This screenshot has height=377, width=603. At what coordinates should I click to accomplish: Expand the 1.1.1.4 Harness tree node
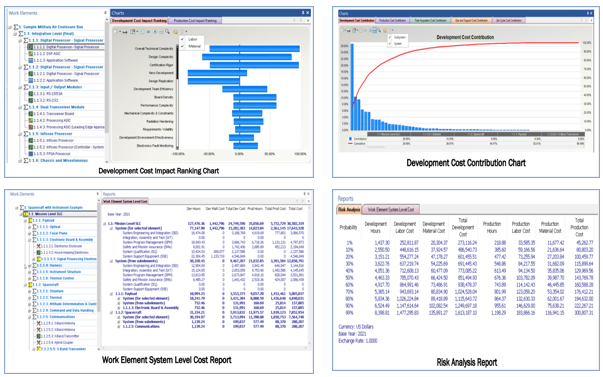(x=29, y=265)
